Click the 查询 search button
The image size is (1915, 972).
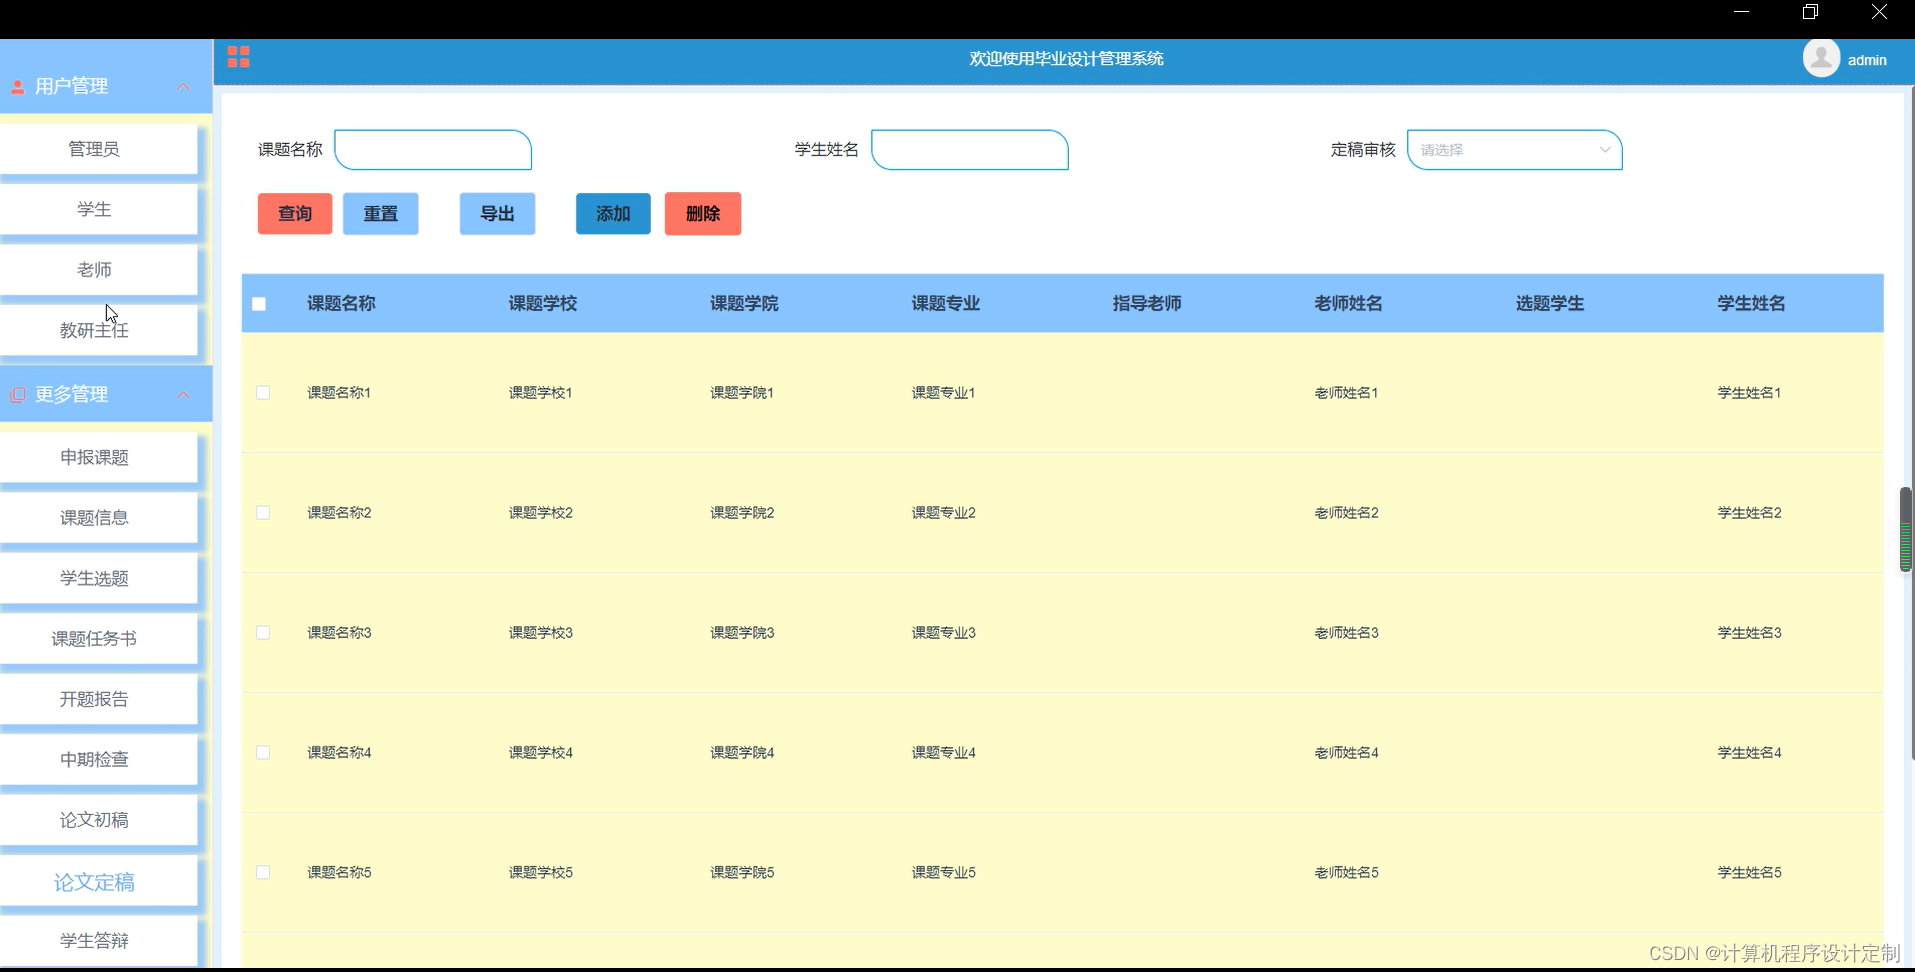[x=295, y=214]
